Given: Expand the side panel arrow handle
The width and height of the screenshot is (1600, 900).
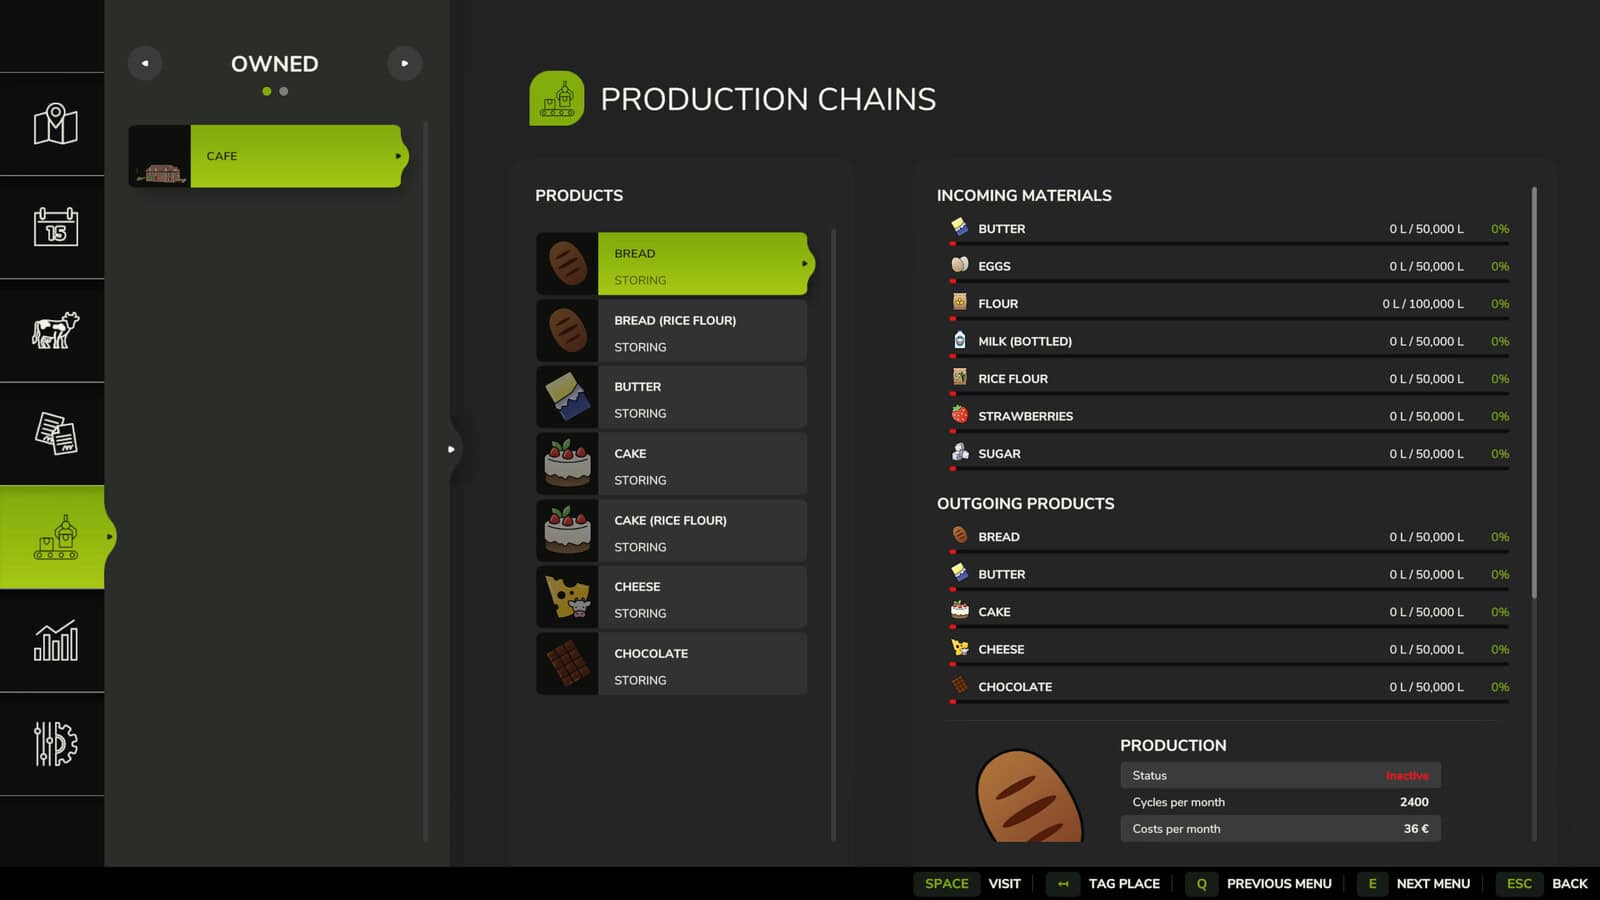Looking at the screenshot, I should 451,449.
